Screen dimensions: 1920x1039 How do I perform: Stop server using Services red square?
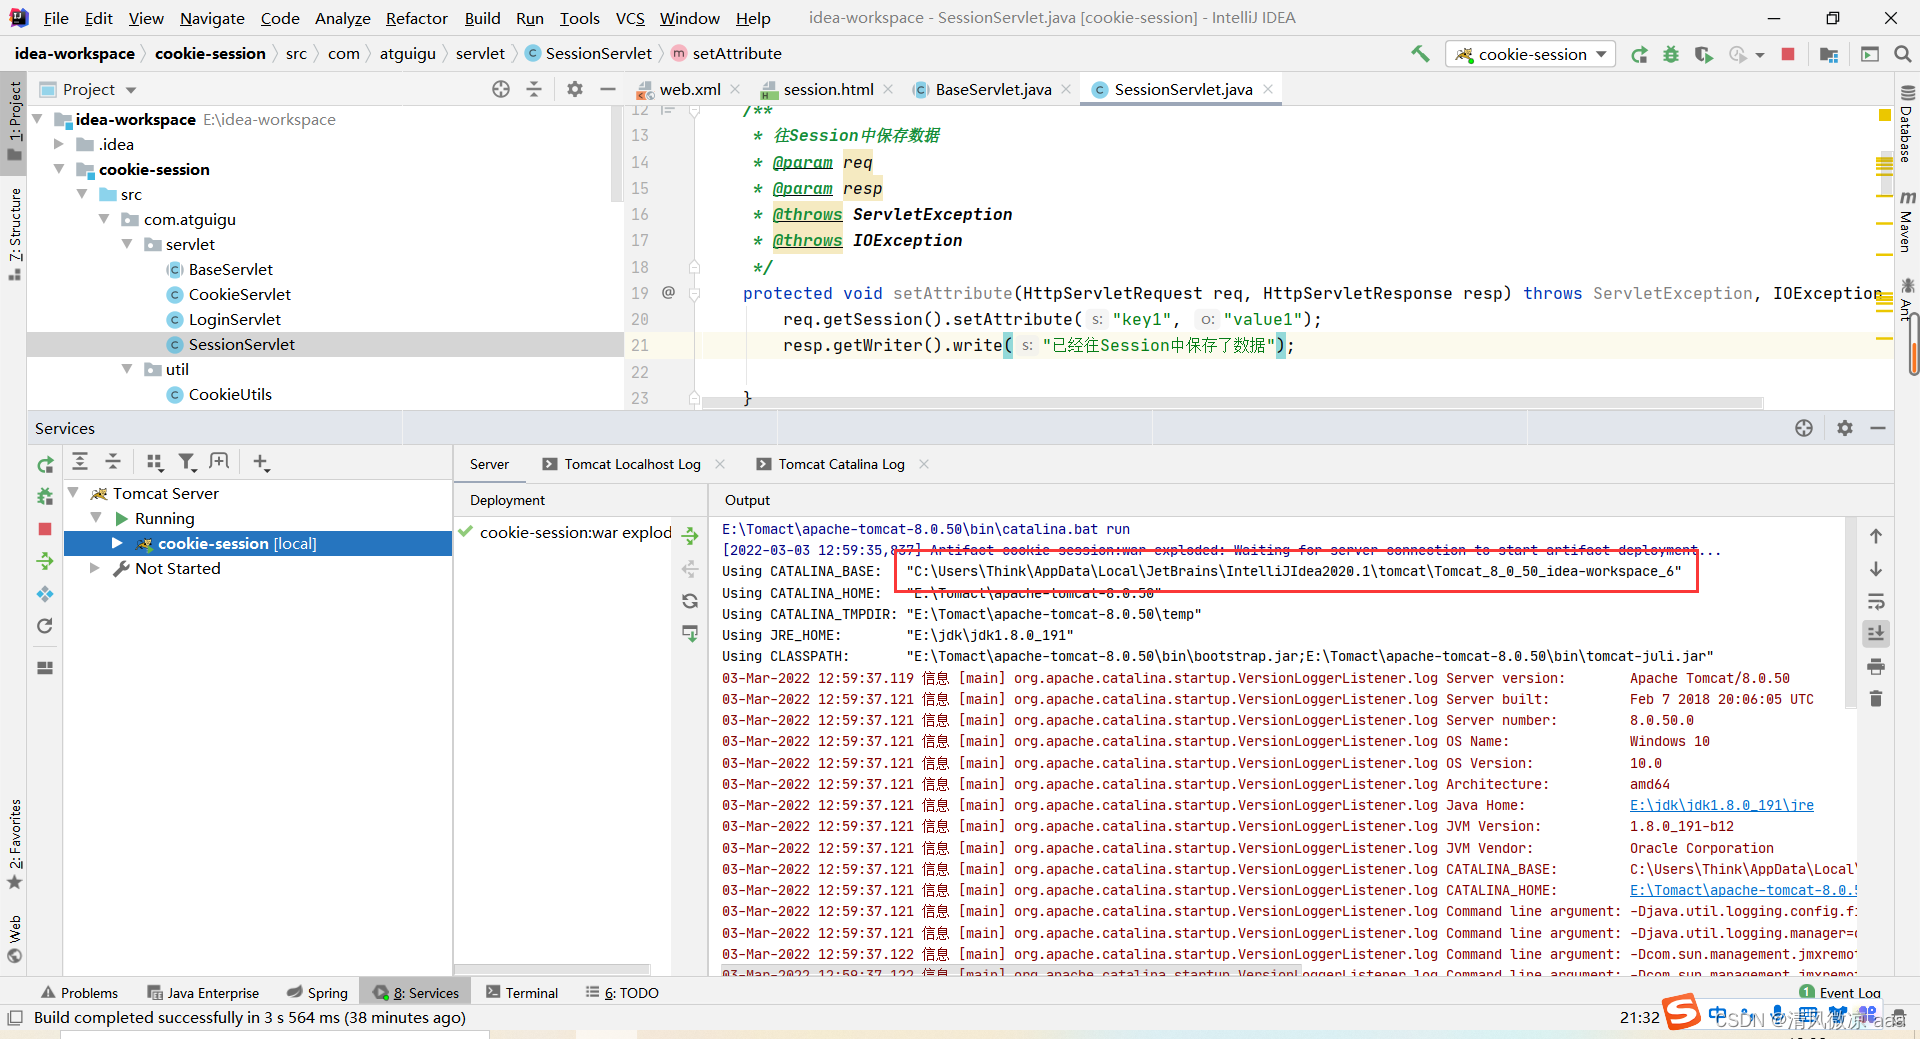45,529
